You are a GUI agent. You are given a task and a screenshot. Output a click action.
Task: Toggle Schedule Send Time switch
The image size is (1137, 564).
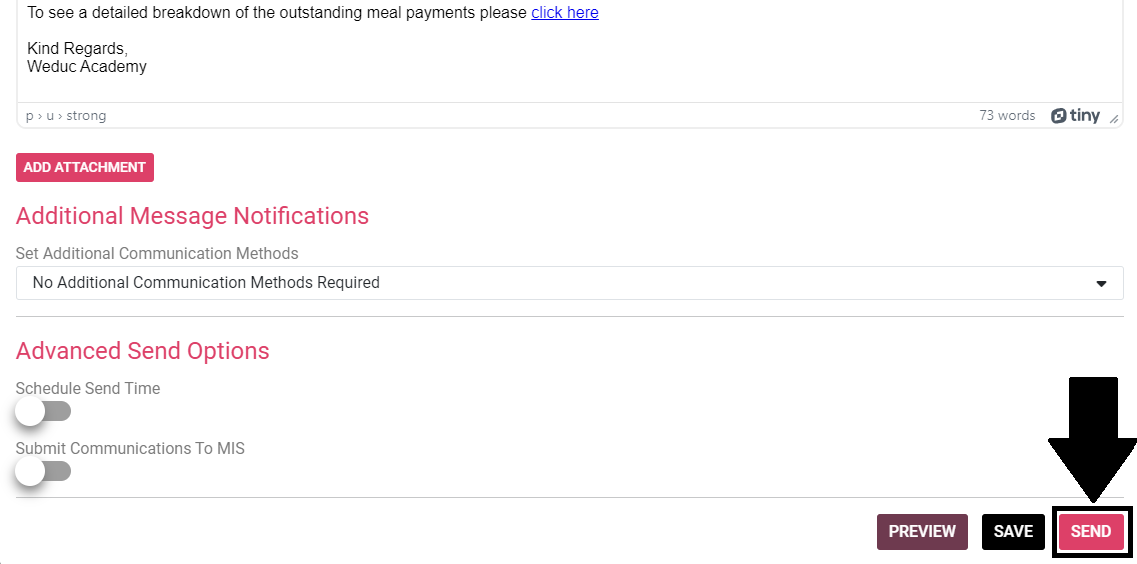tap(43, 411)
